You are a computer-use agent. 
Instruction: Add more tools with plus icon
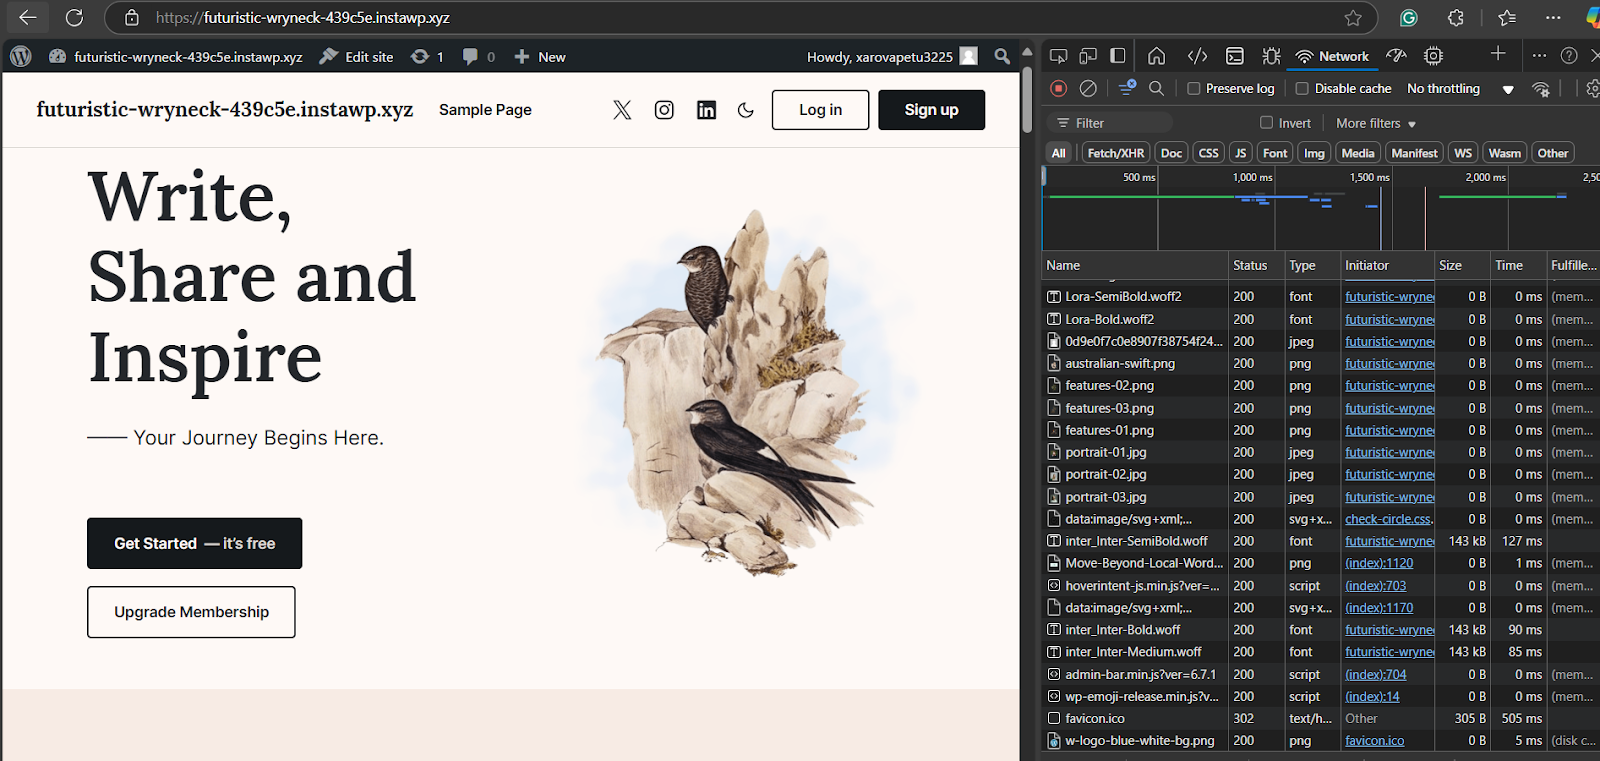pos(1498,54)
